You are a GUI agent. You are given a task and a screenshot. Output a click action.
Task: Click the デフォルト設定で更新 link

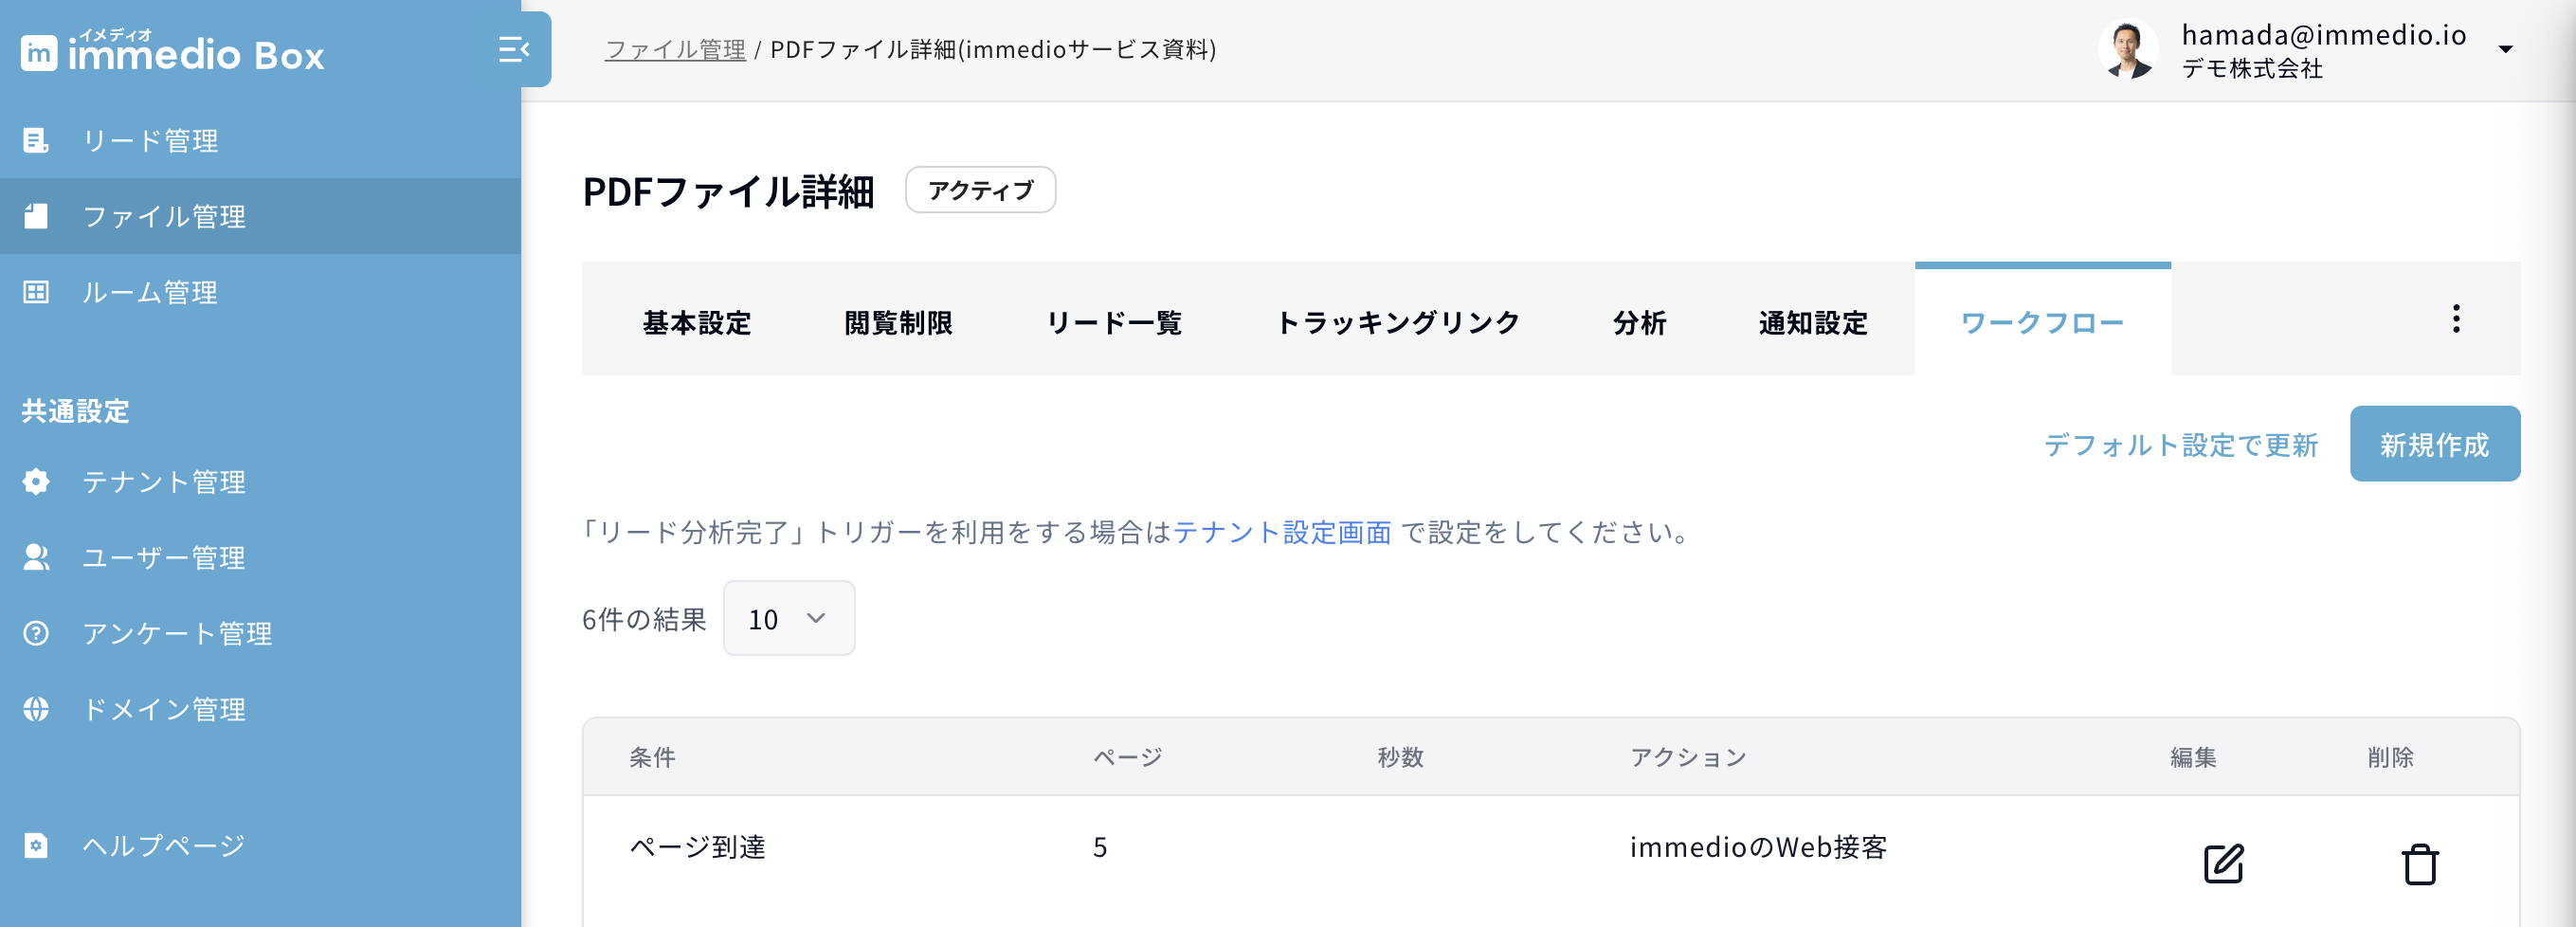point(2180,445)
